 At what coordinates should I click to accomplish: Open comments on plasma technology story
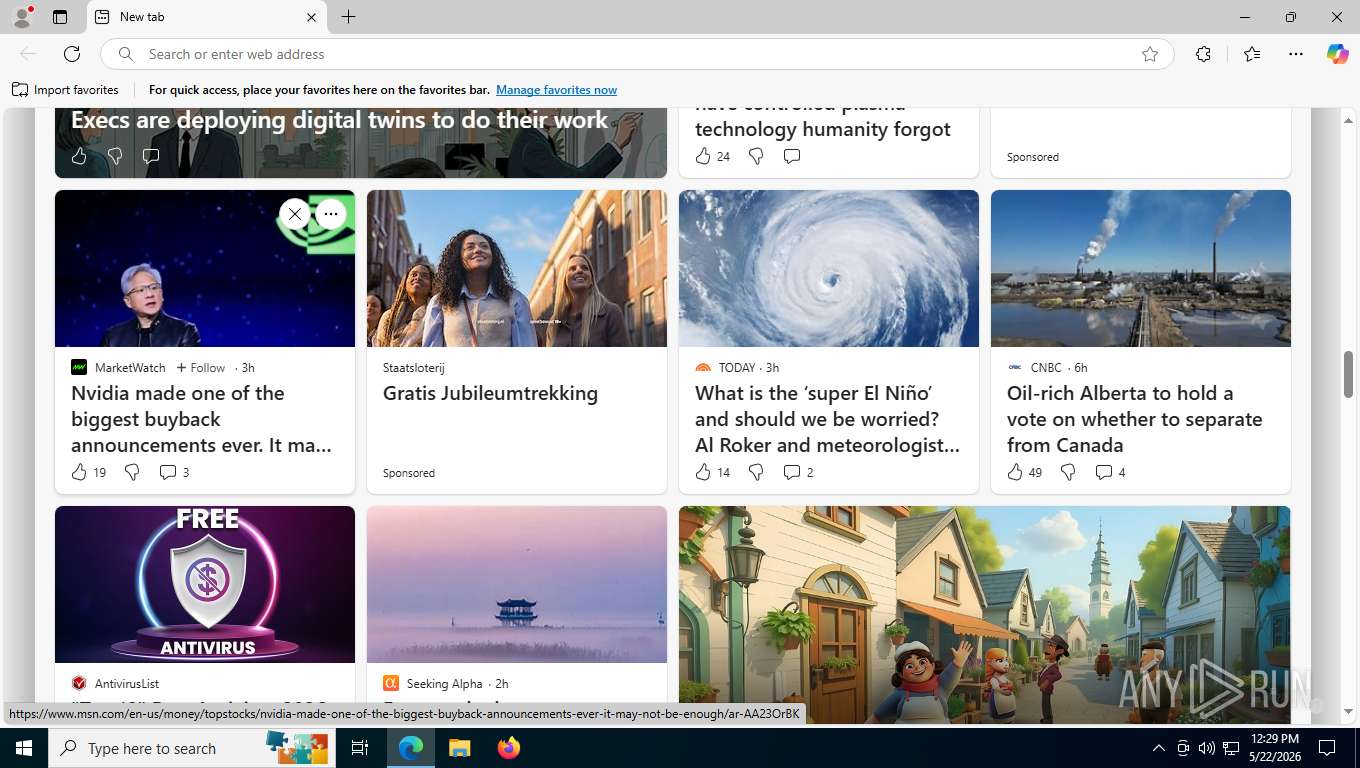[x=792, y=156]
